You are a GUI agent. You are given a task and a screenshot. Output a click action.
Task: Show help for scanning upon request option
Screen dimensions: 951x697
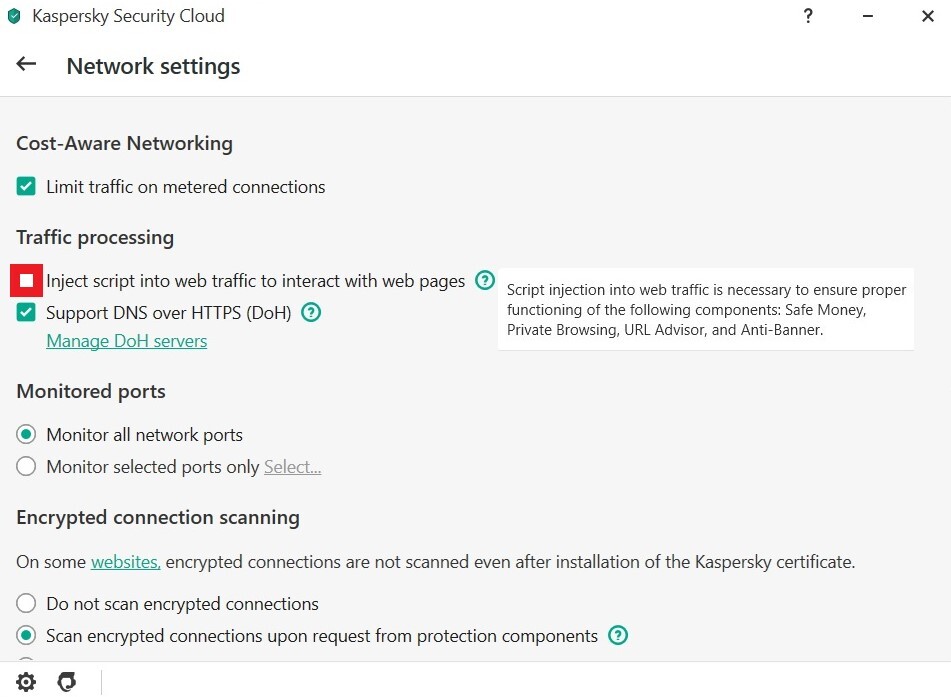pyautogui.click(x=618, y=635)
